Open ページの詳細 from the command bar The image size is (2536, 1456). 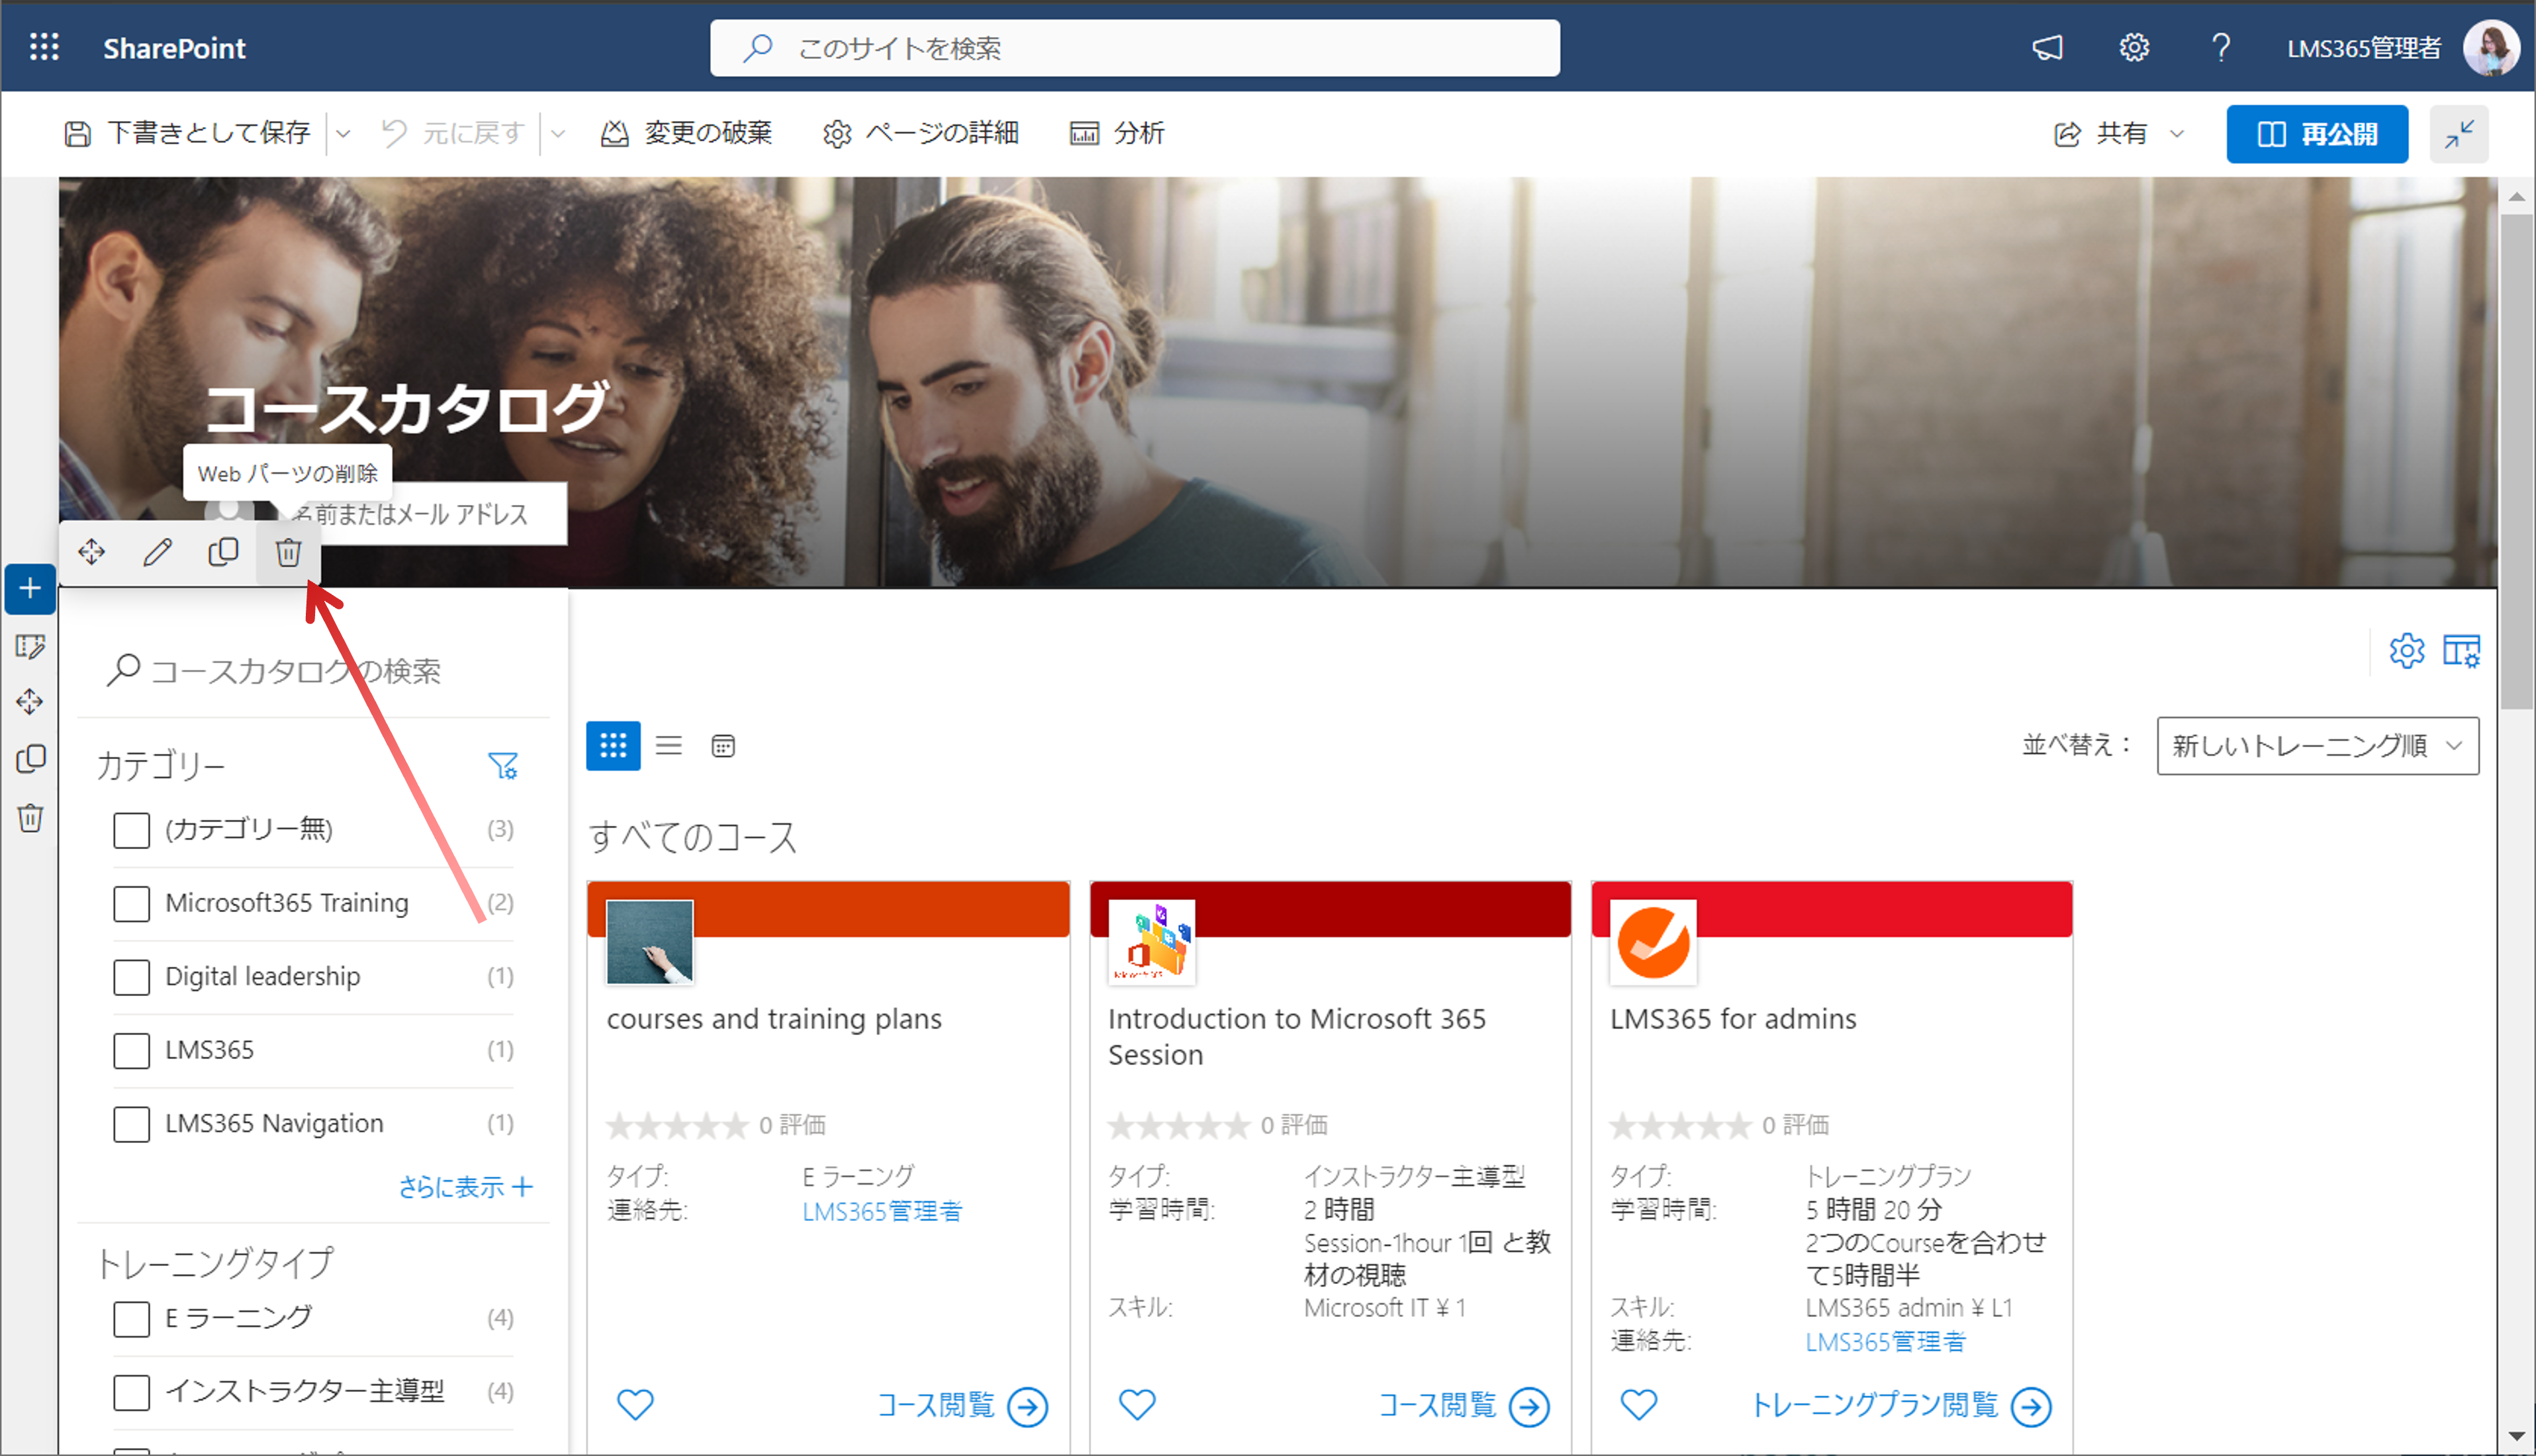pos(920,133)
